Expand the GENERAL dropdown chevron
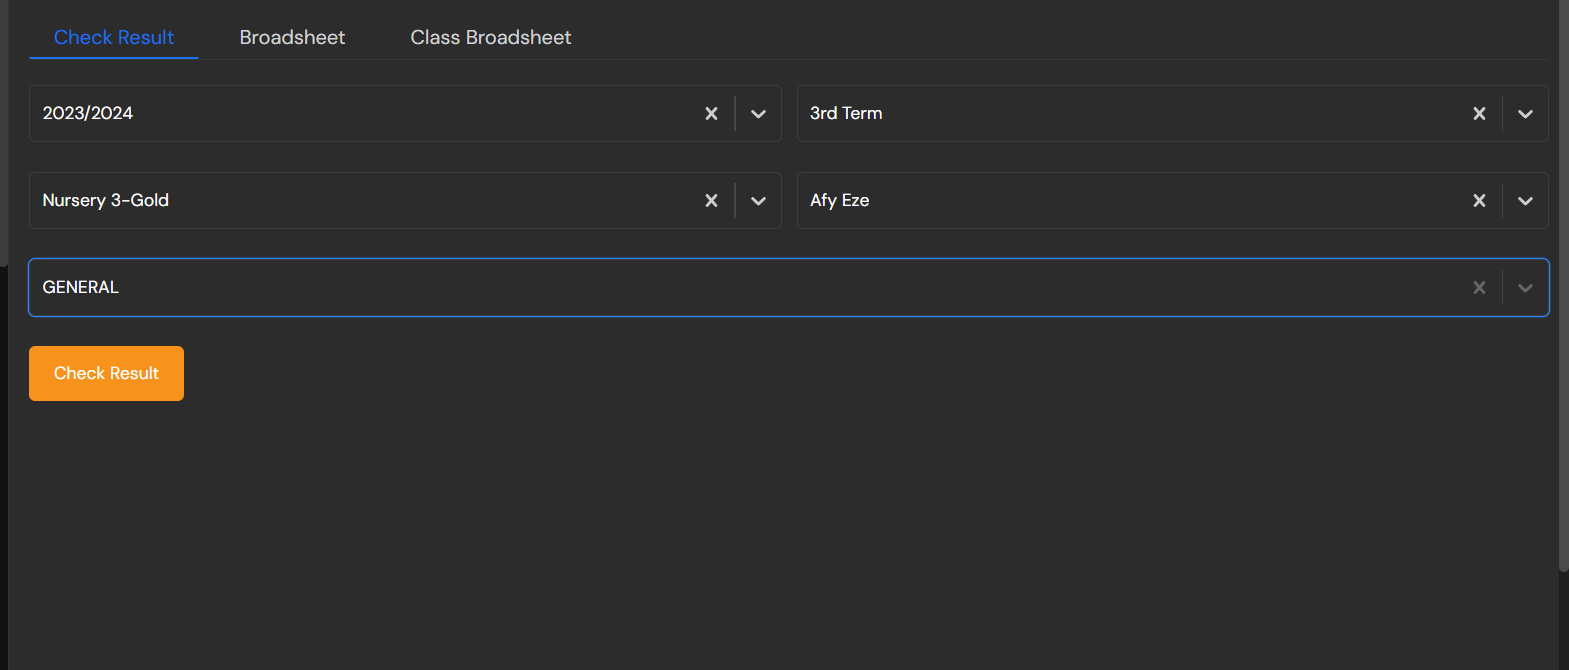1569x670 pixels. pos(1525,288)
